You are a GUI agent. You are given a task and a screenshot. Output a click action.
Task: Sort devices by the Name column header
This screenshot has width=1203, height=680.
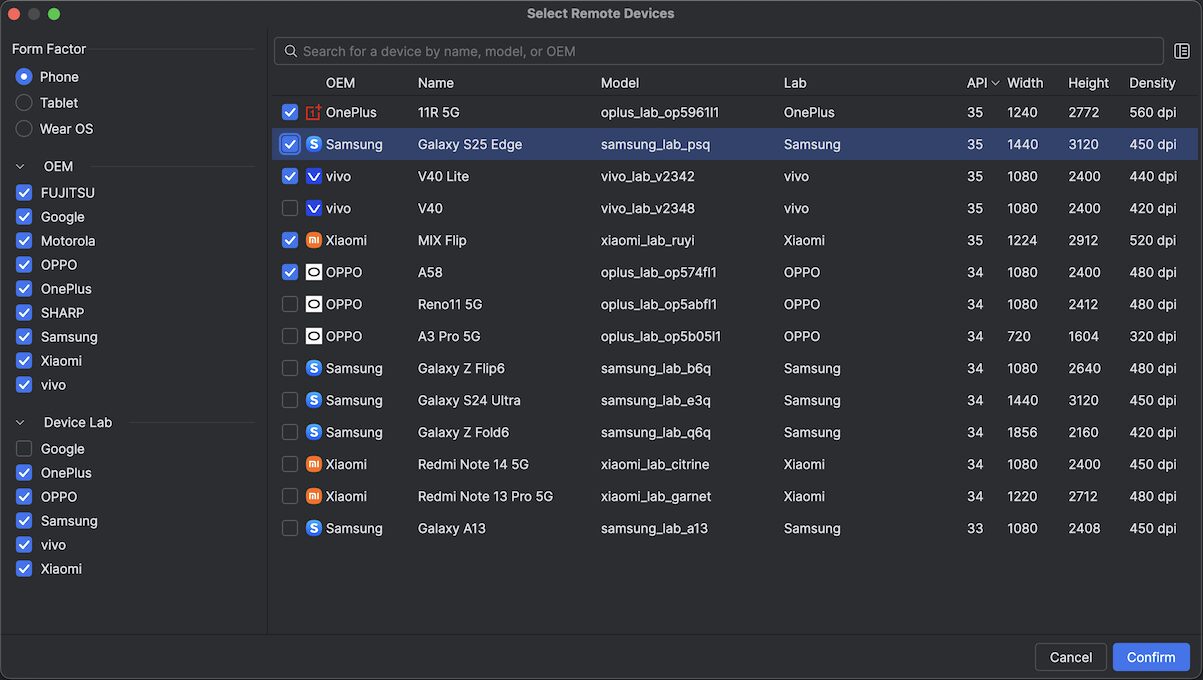point(436,83)
